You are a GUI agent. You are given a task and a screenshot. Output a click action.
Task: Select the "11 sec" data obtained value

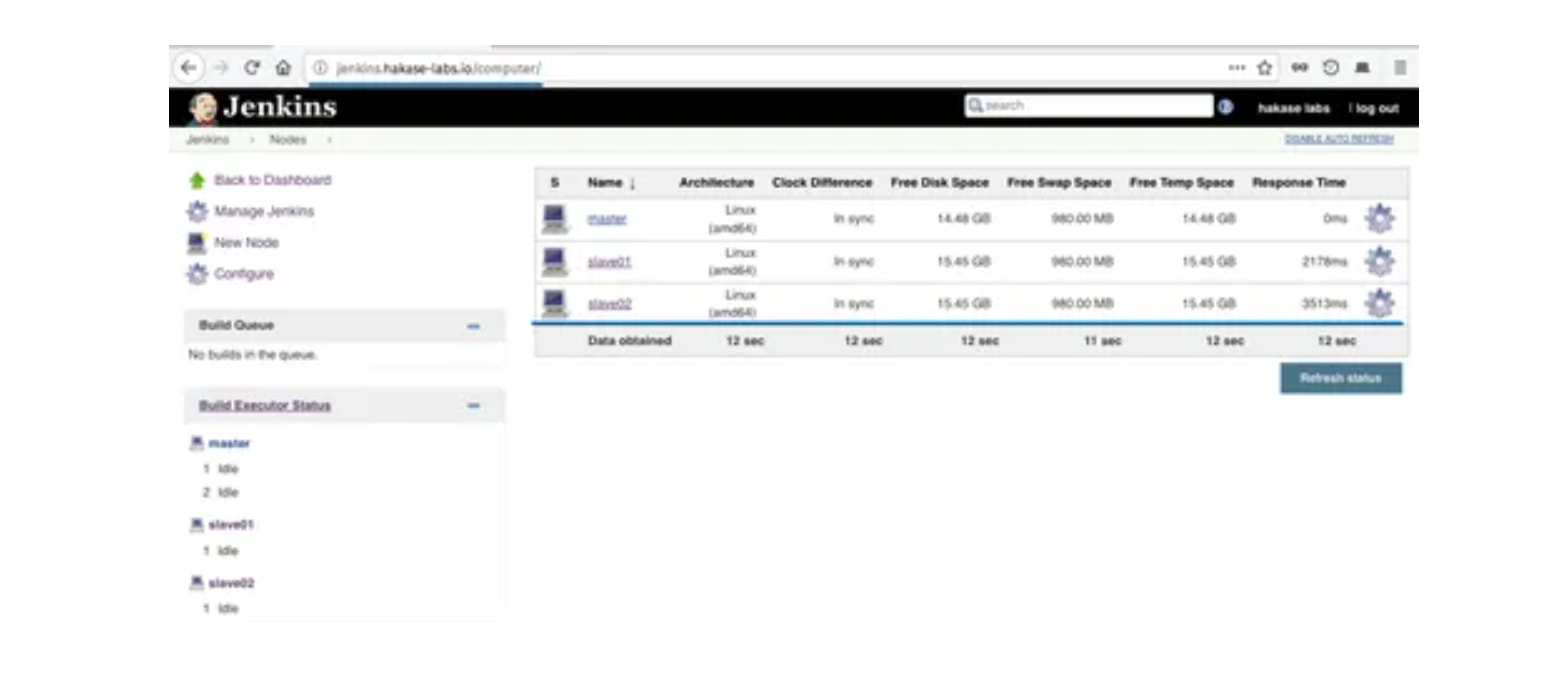pyautogui.click(x=1102, y=341)
